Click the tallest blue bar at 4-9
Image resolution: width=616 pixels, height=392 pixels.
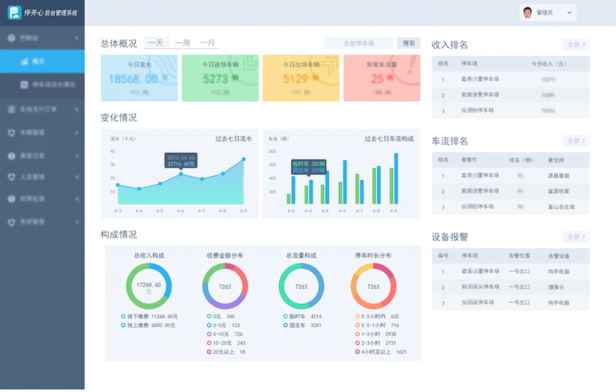coord(396,179)
